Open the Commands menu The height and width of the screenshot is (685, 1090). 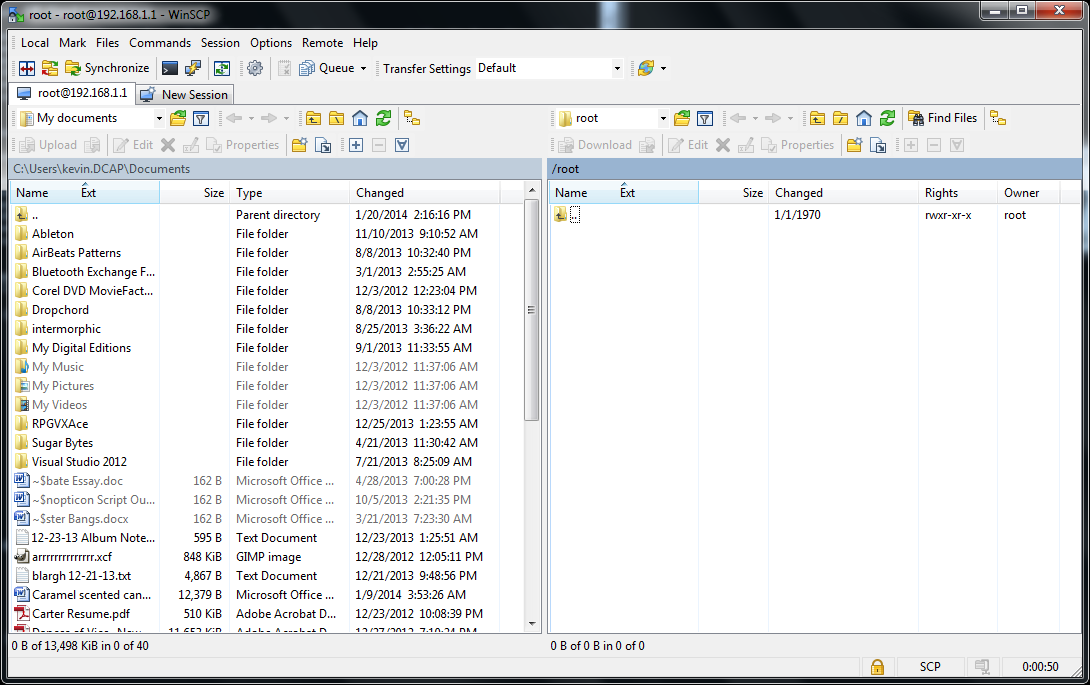(160, 43)
